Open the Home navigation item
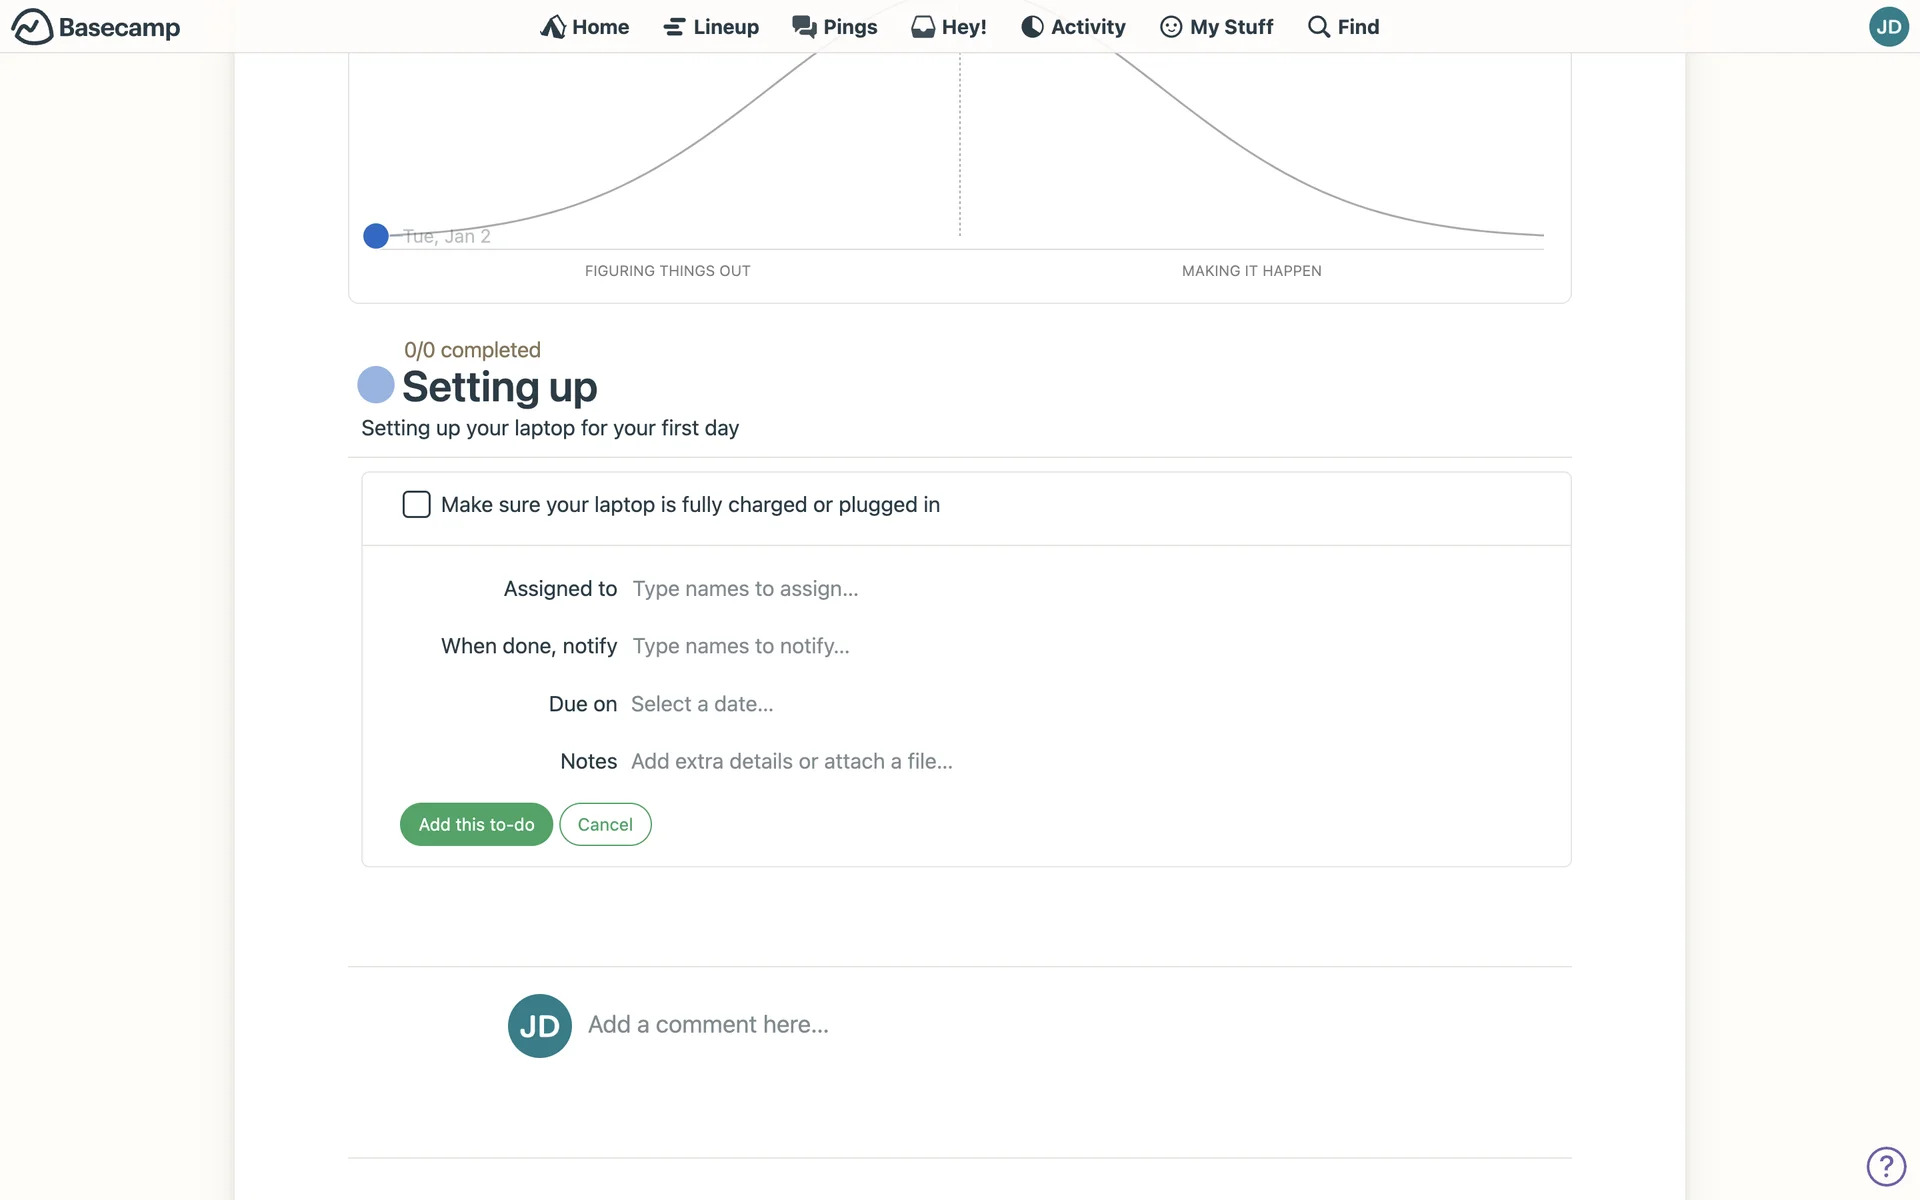This screenshot has width=1920, height=1200. point(584,27)
